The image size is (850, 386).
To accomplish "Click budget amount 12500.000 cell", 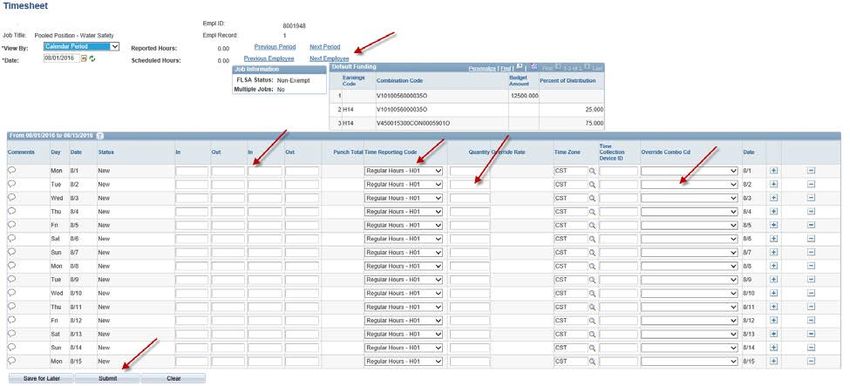I will click(x=524, y=95).
